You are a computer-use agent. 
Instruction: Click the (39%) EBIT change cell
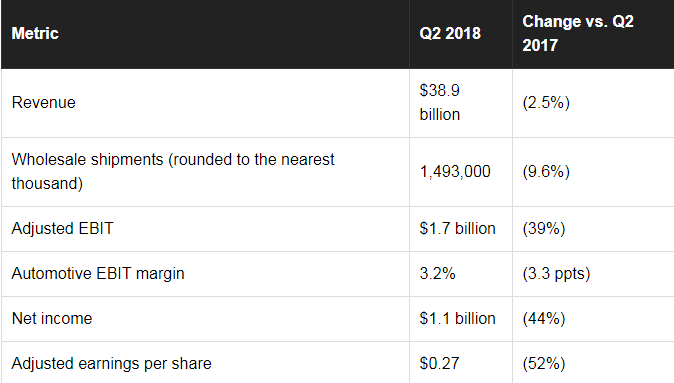click(544, 229)
